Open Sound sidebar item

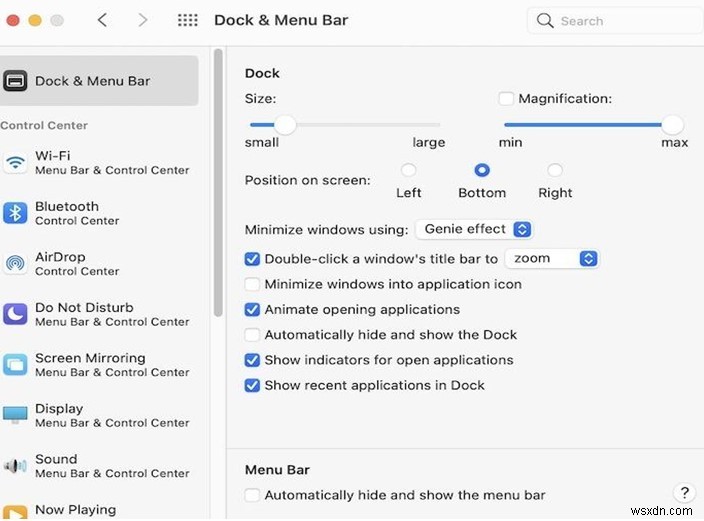[99, 466]
